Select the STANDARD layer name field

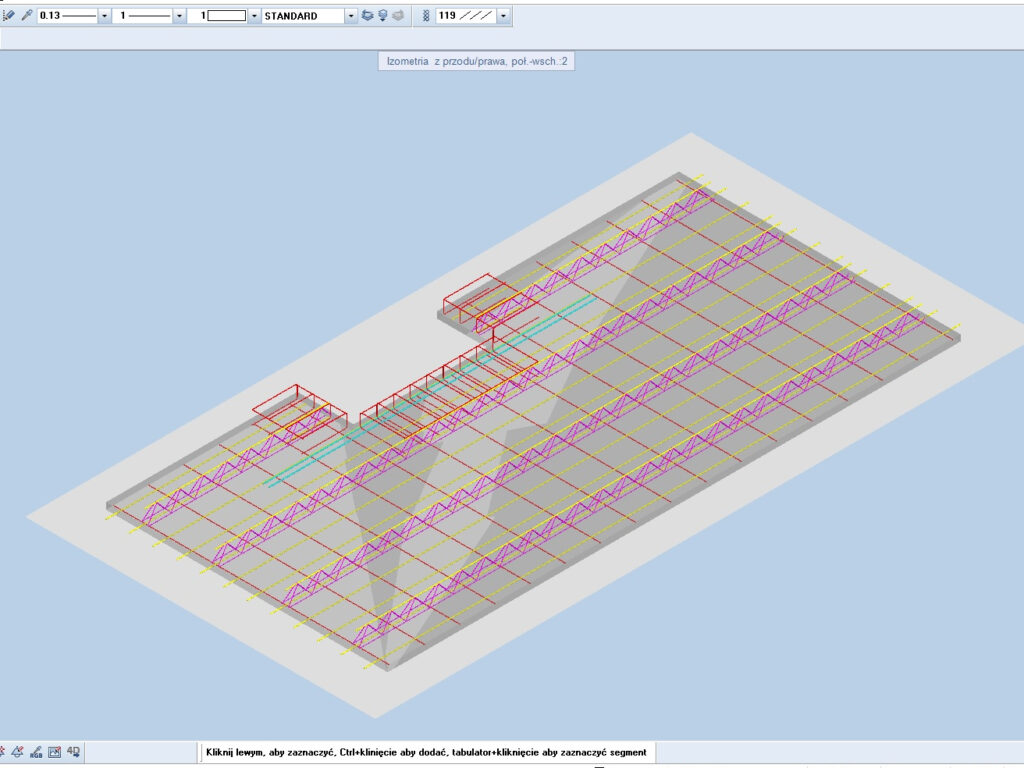pyautogui.click(x=302, y=16)
